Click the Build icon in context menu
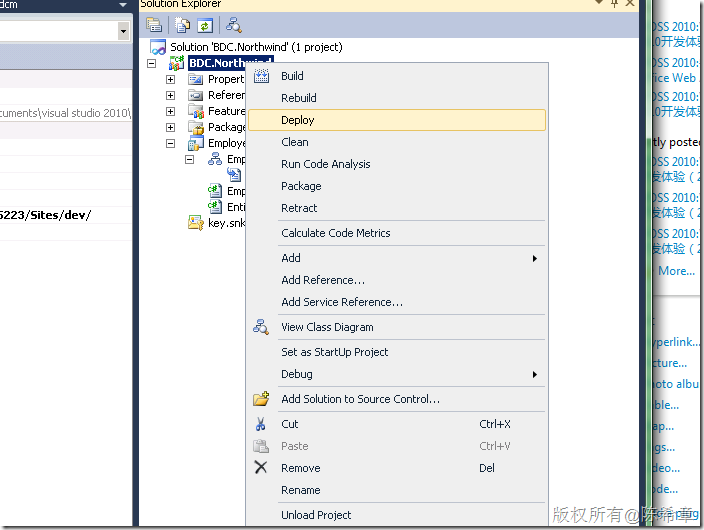 pyautogui.click(x=261, y=76)
